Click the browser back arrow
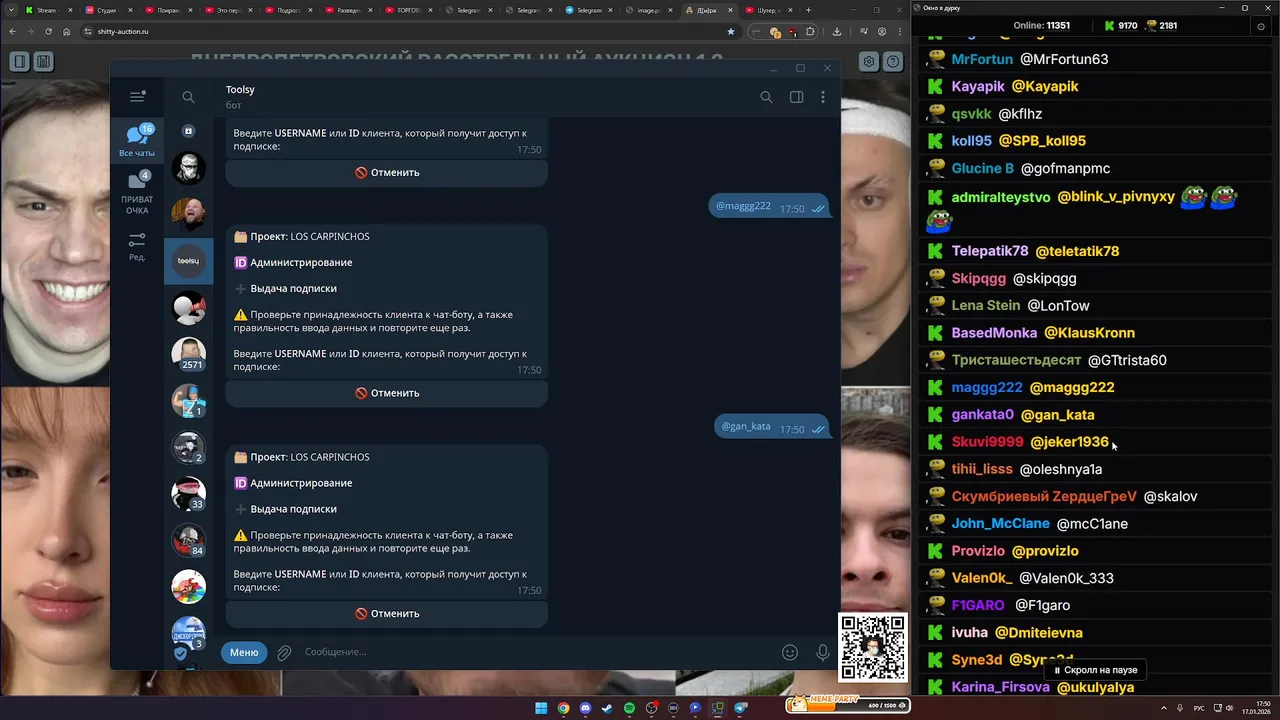Viewport: 1280px width, 720px height. coord(12,31)
